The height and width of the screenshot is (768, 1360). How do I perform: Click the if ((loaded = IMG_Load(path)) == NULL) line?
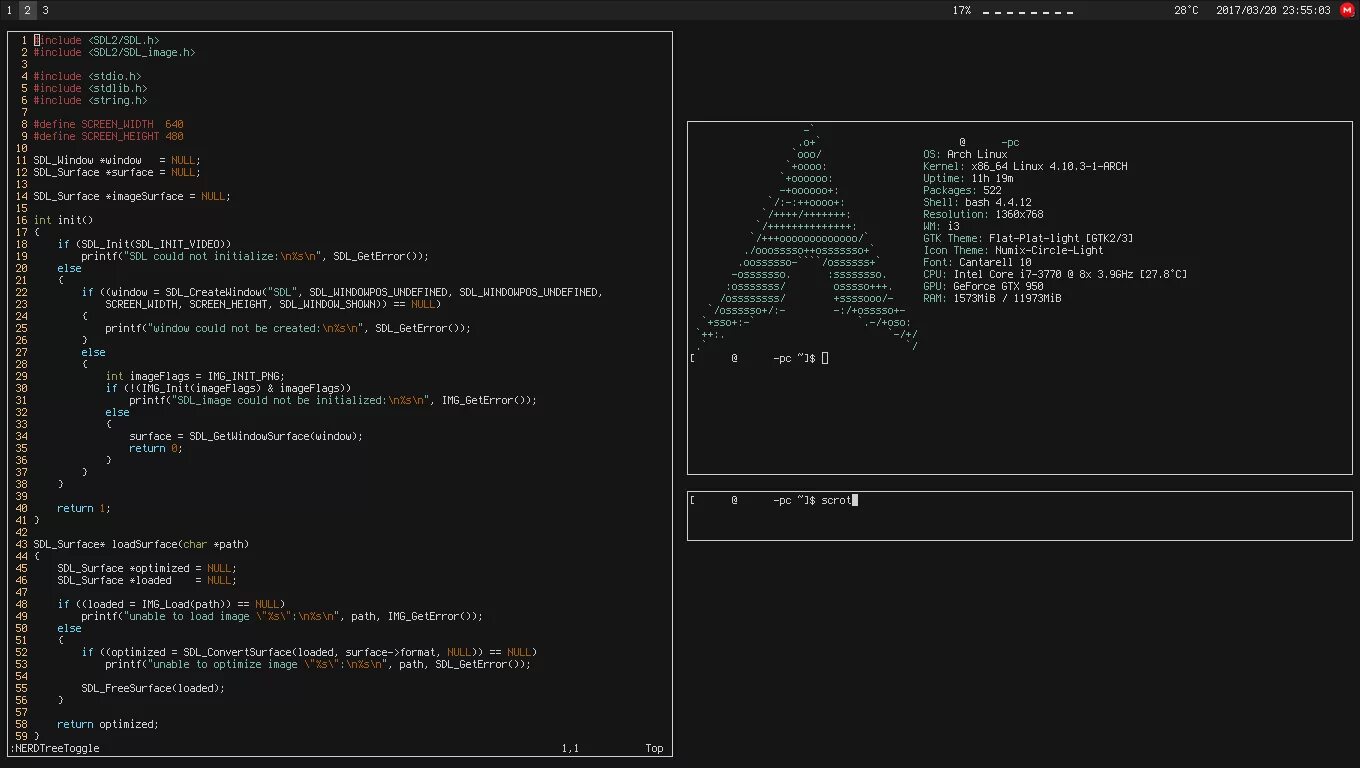coord(171,604)
